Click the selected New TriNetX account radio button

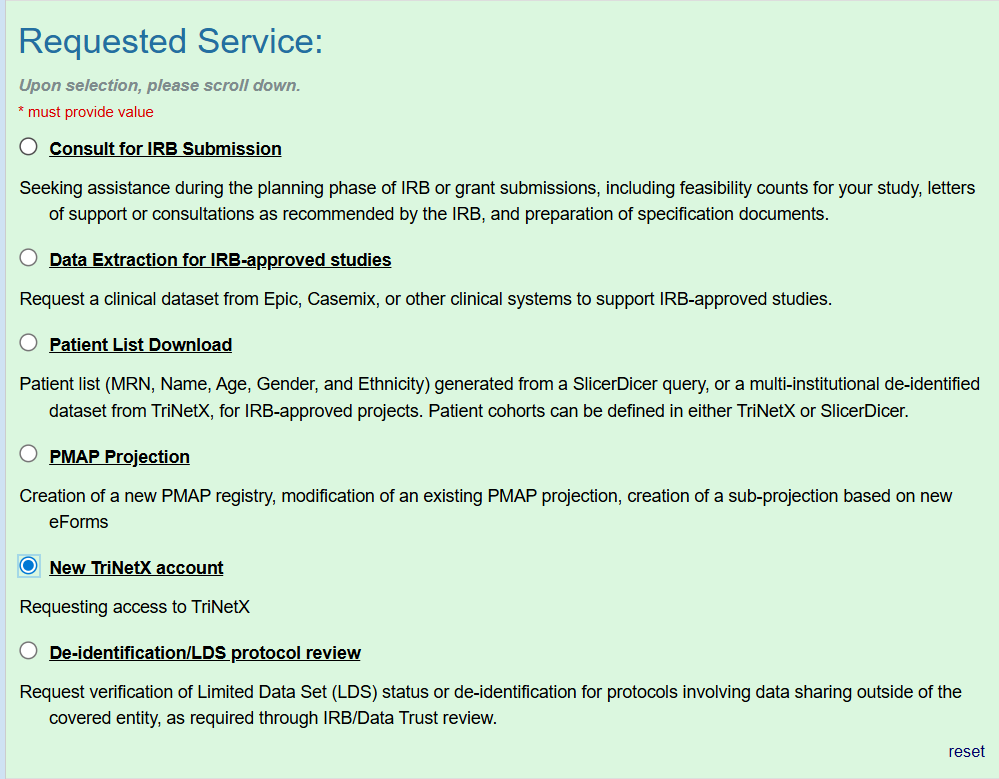point(28,566)
